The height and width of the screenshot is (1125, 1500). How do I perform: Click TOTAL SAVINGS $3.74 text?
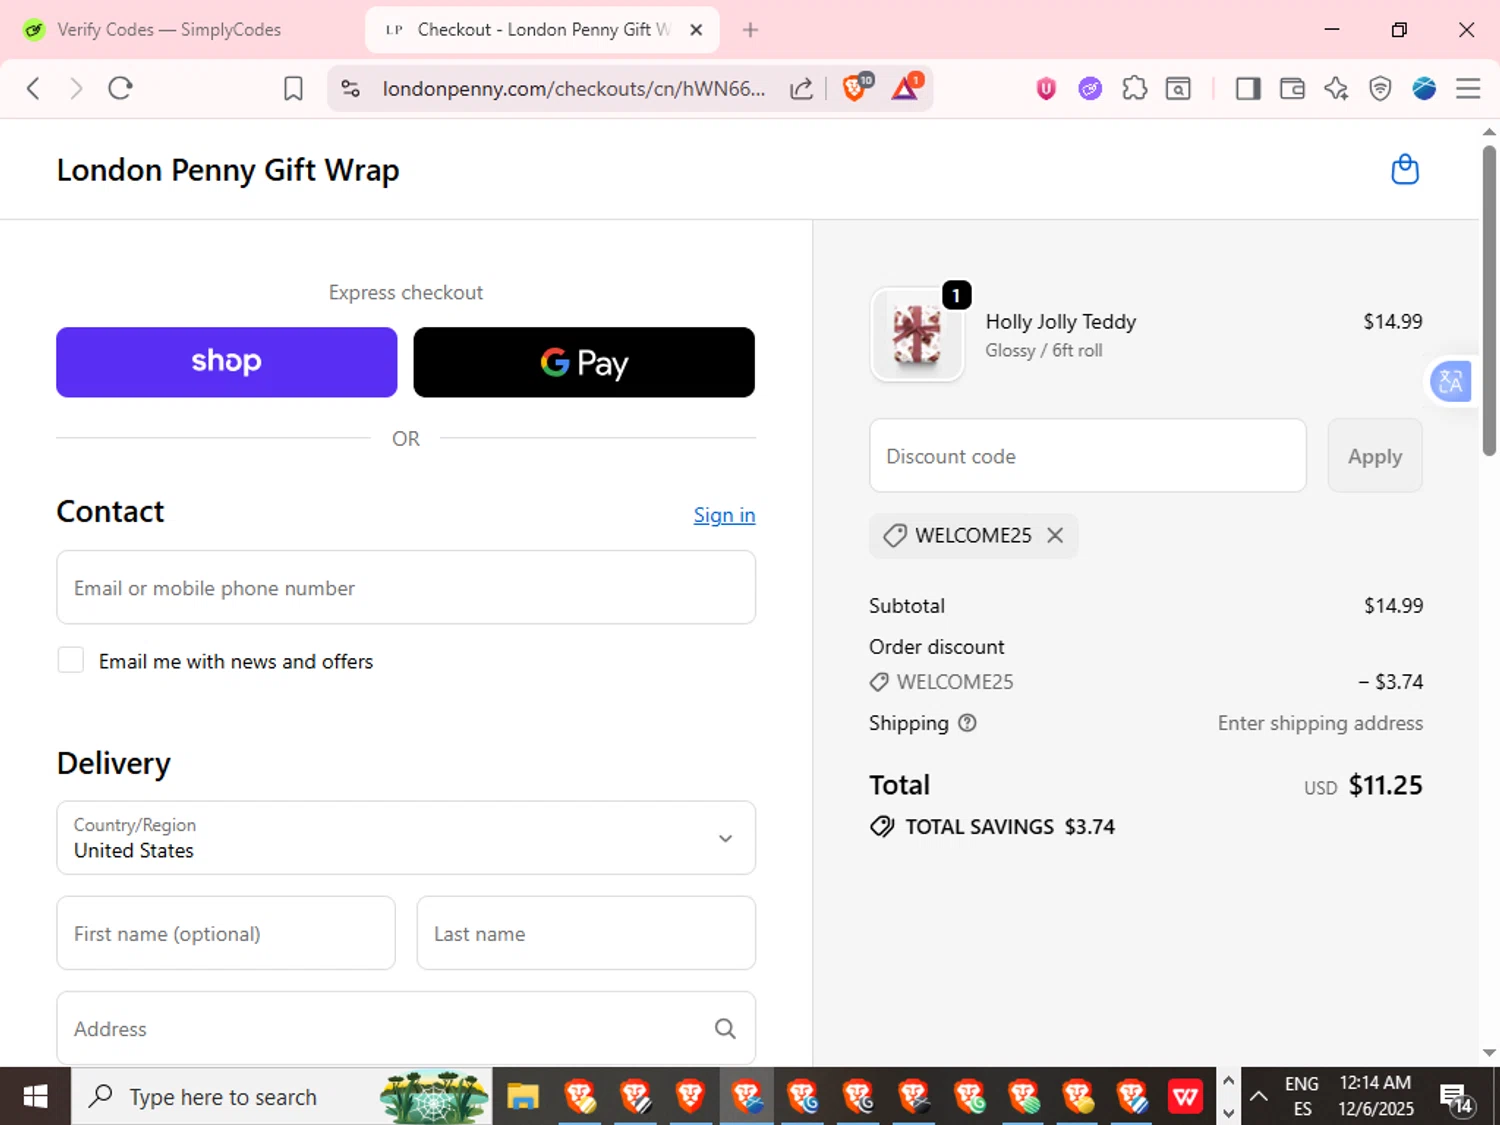click(1010, 827)
